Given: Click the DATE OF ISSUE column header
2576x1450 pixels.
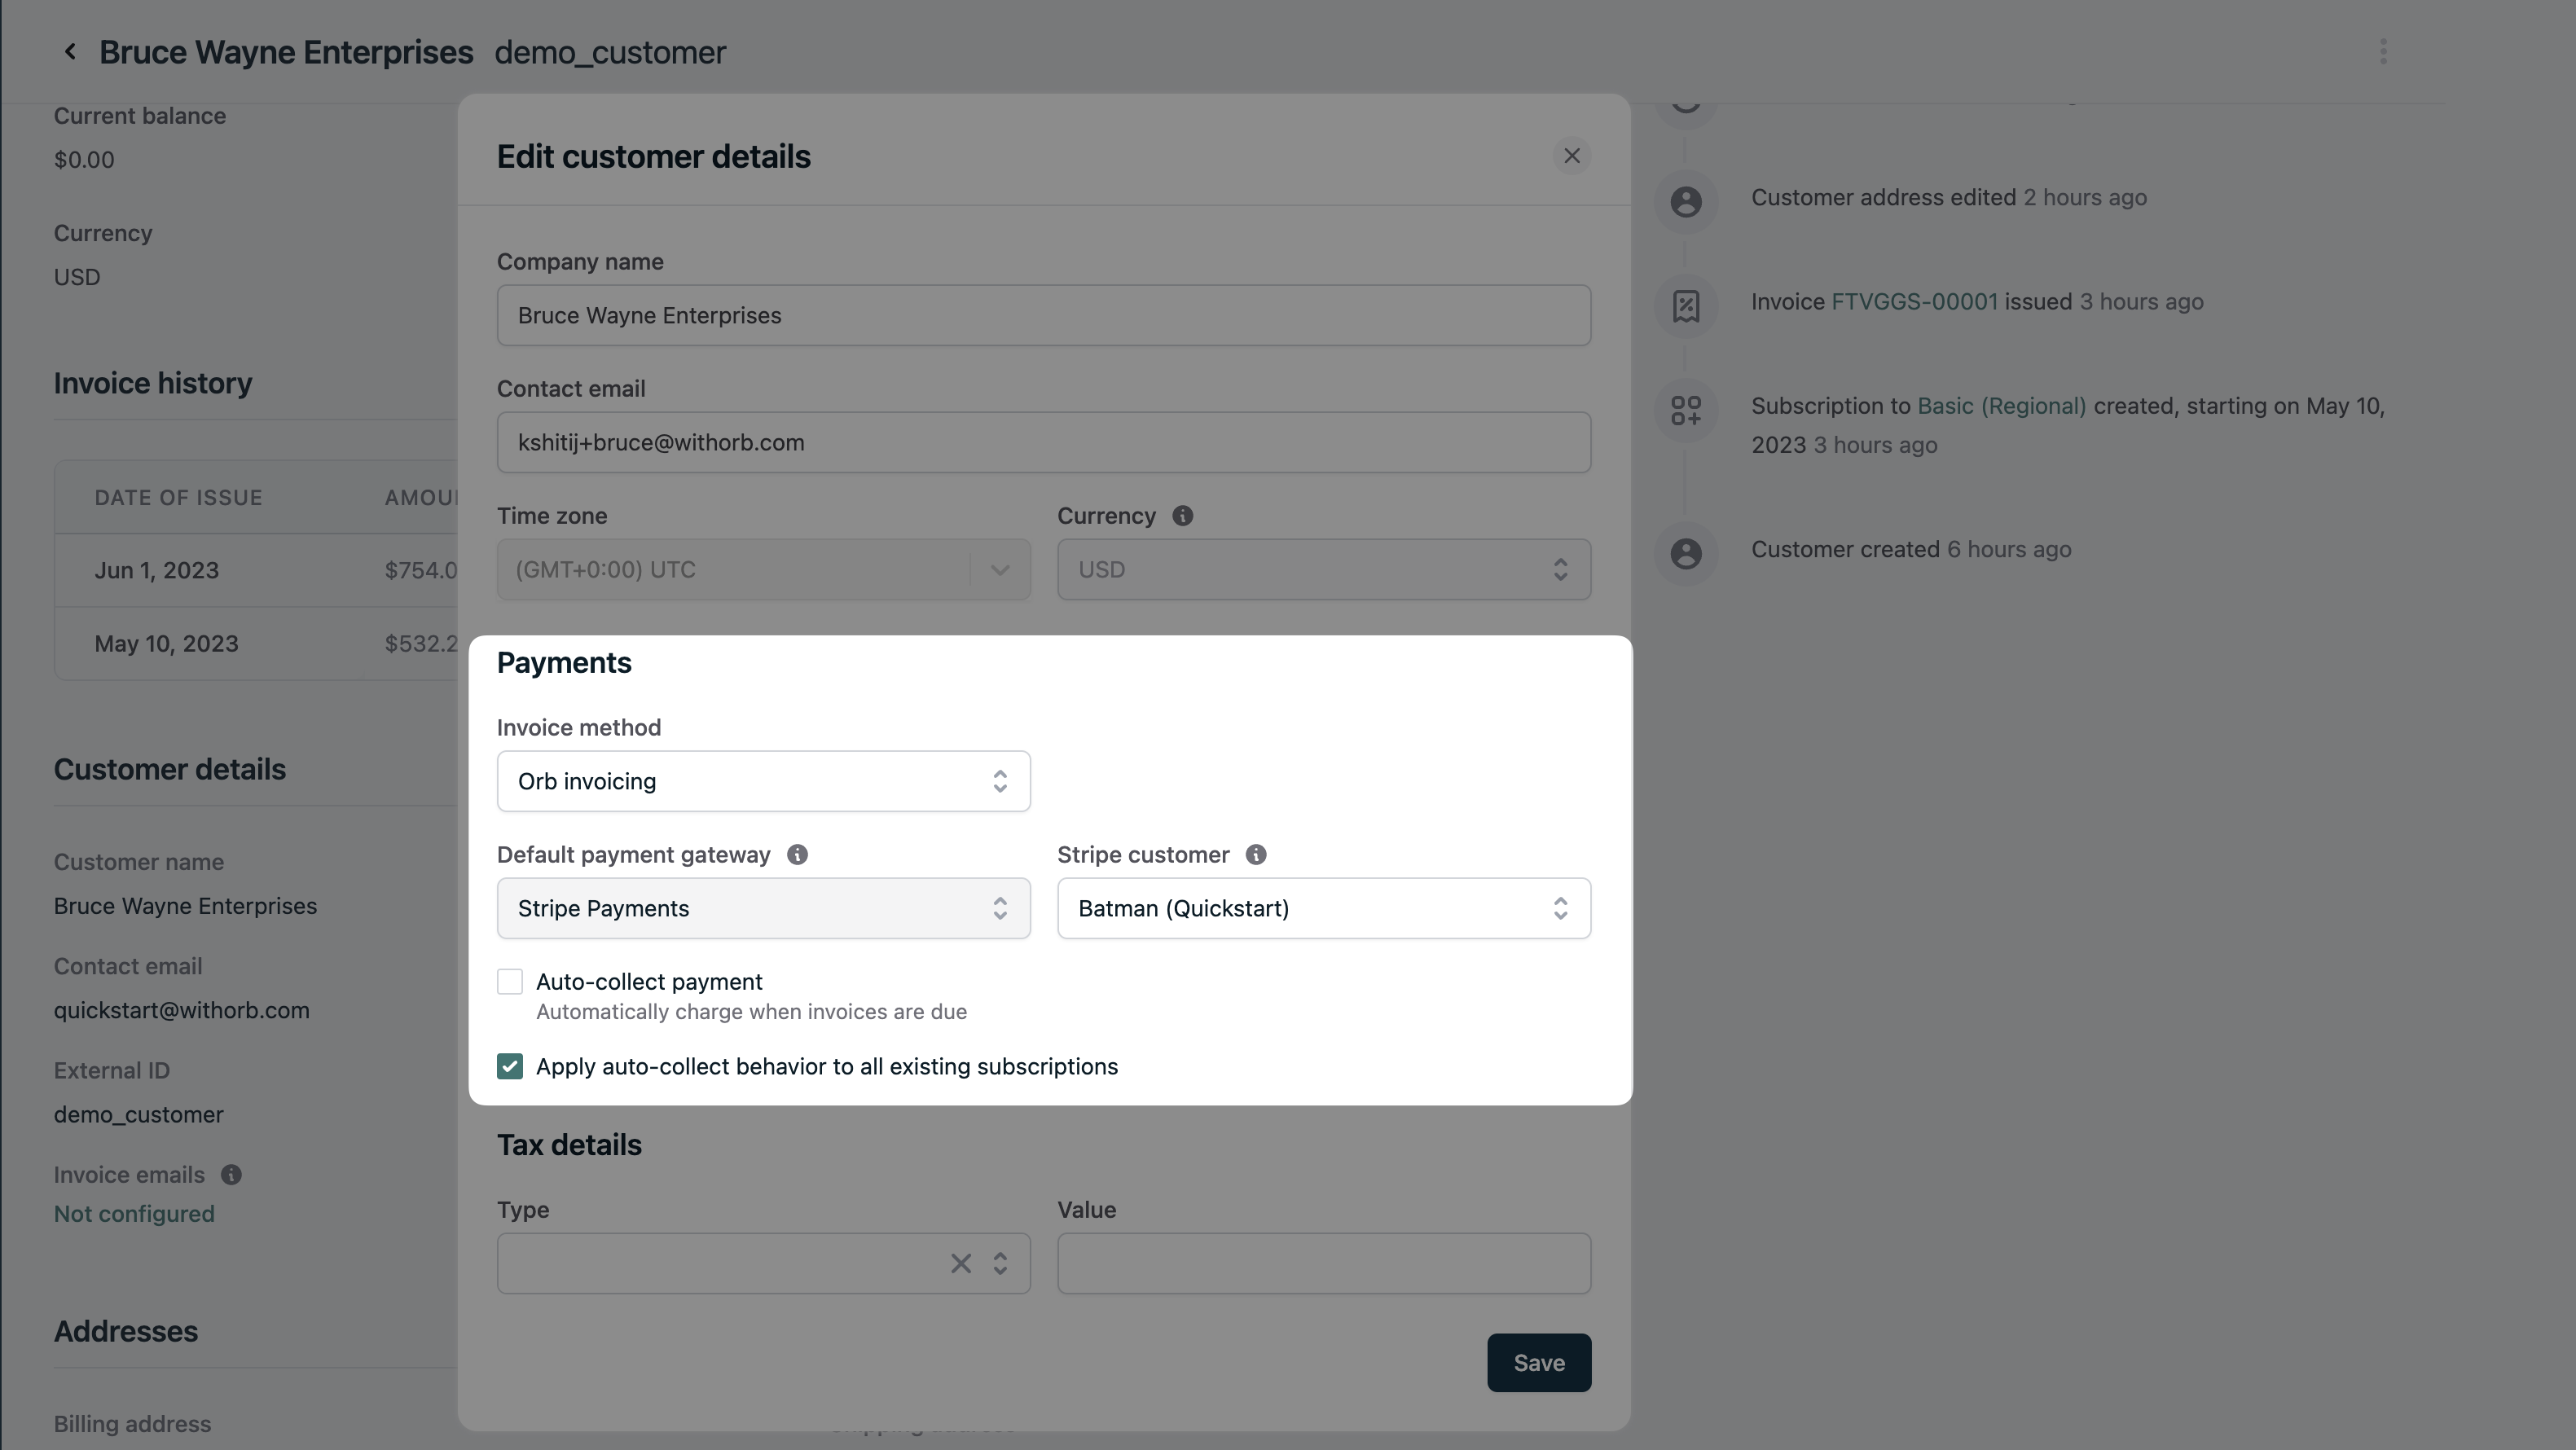Looking at the screenshot, I should [x=178, y=498].
